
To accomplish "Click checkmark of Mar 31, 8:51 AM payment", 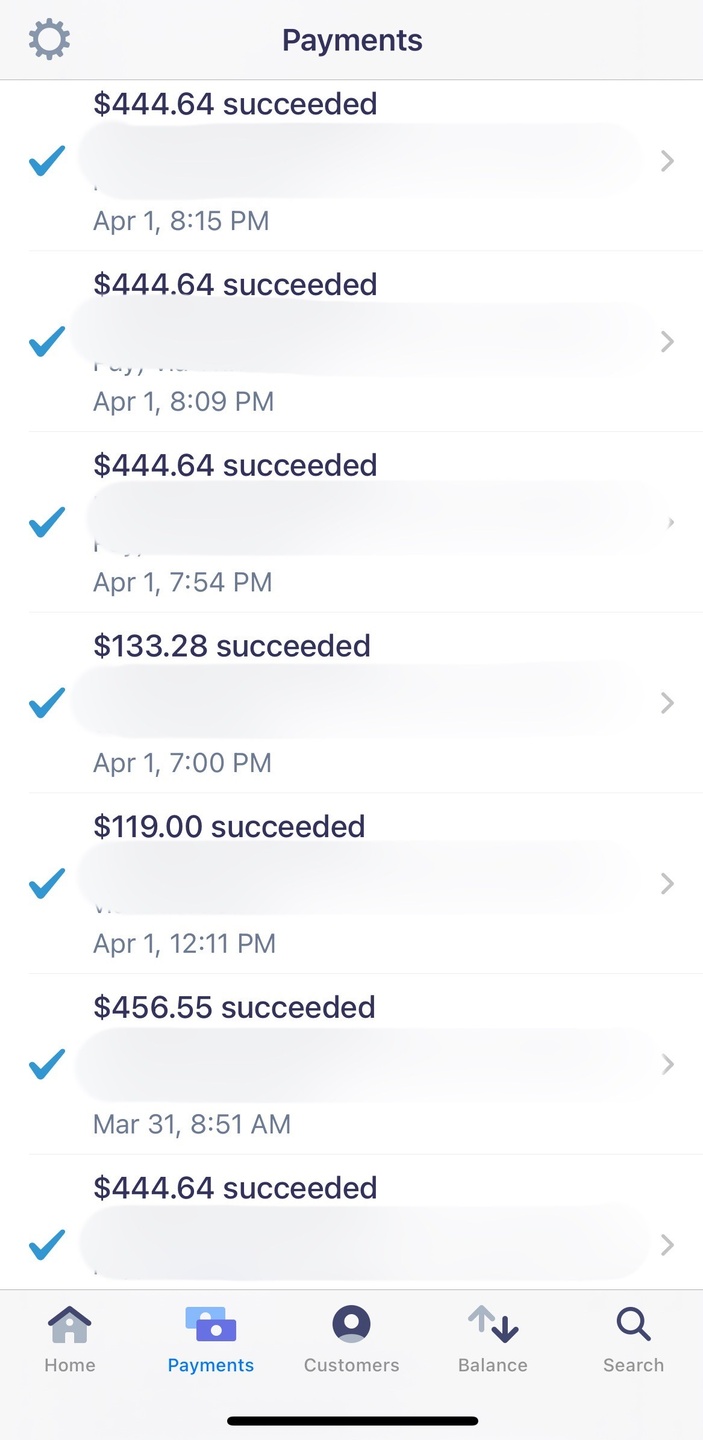I will (47, 1065).
